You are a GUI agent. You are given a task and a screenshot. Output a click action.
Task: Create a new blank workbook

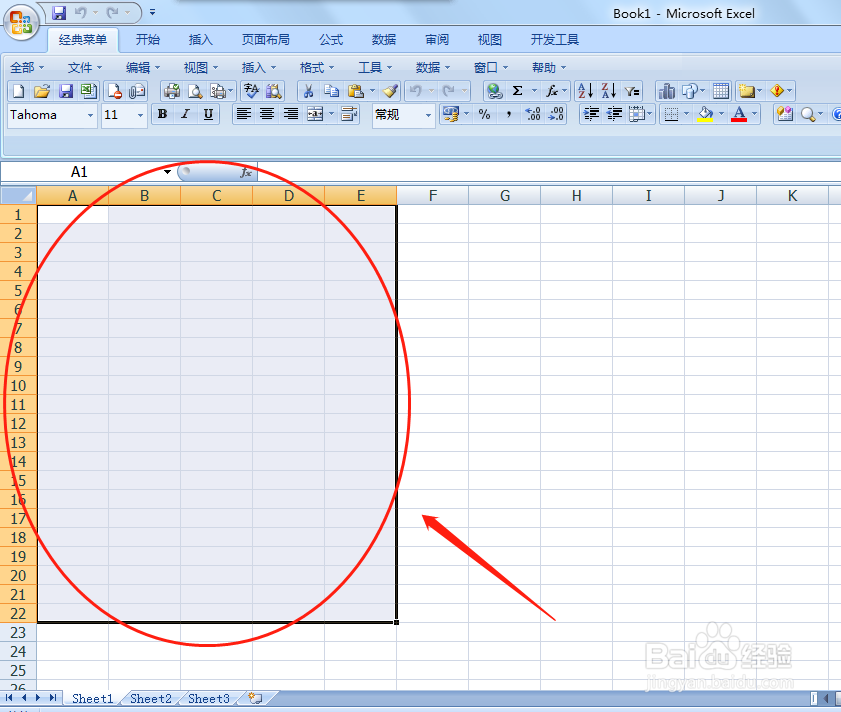tap(19, 91)
